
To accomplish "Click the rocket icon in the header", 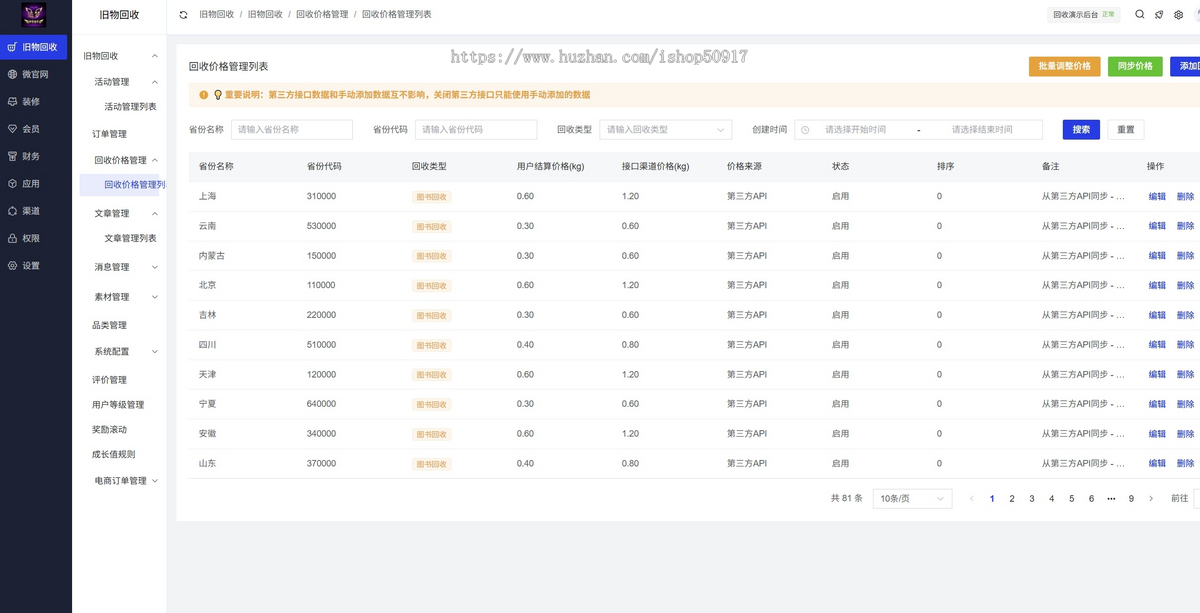I will pos(1159,15).
